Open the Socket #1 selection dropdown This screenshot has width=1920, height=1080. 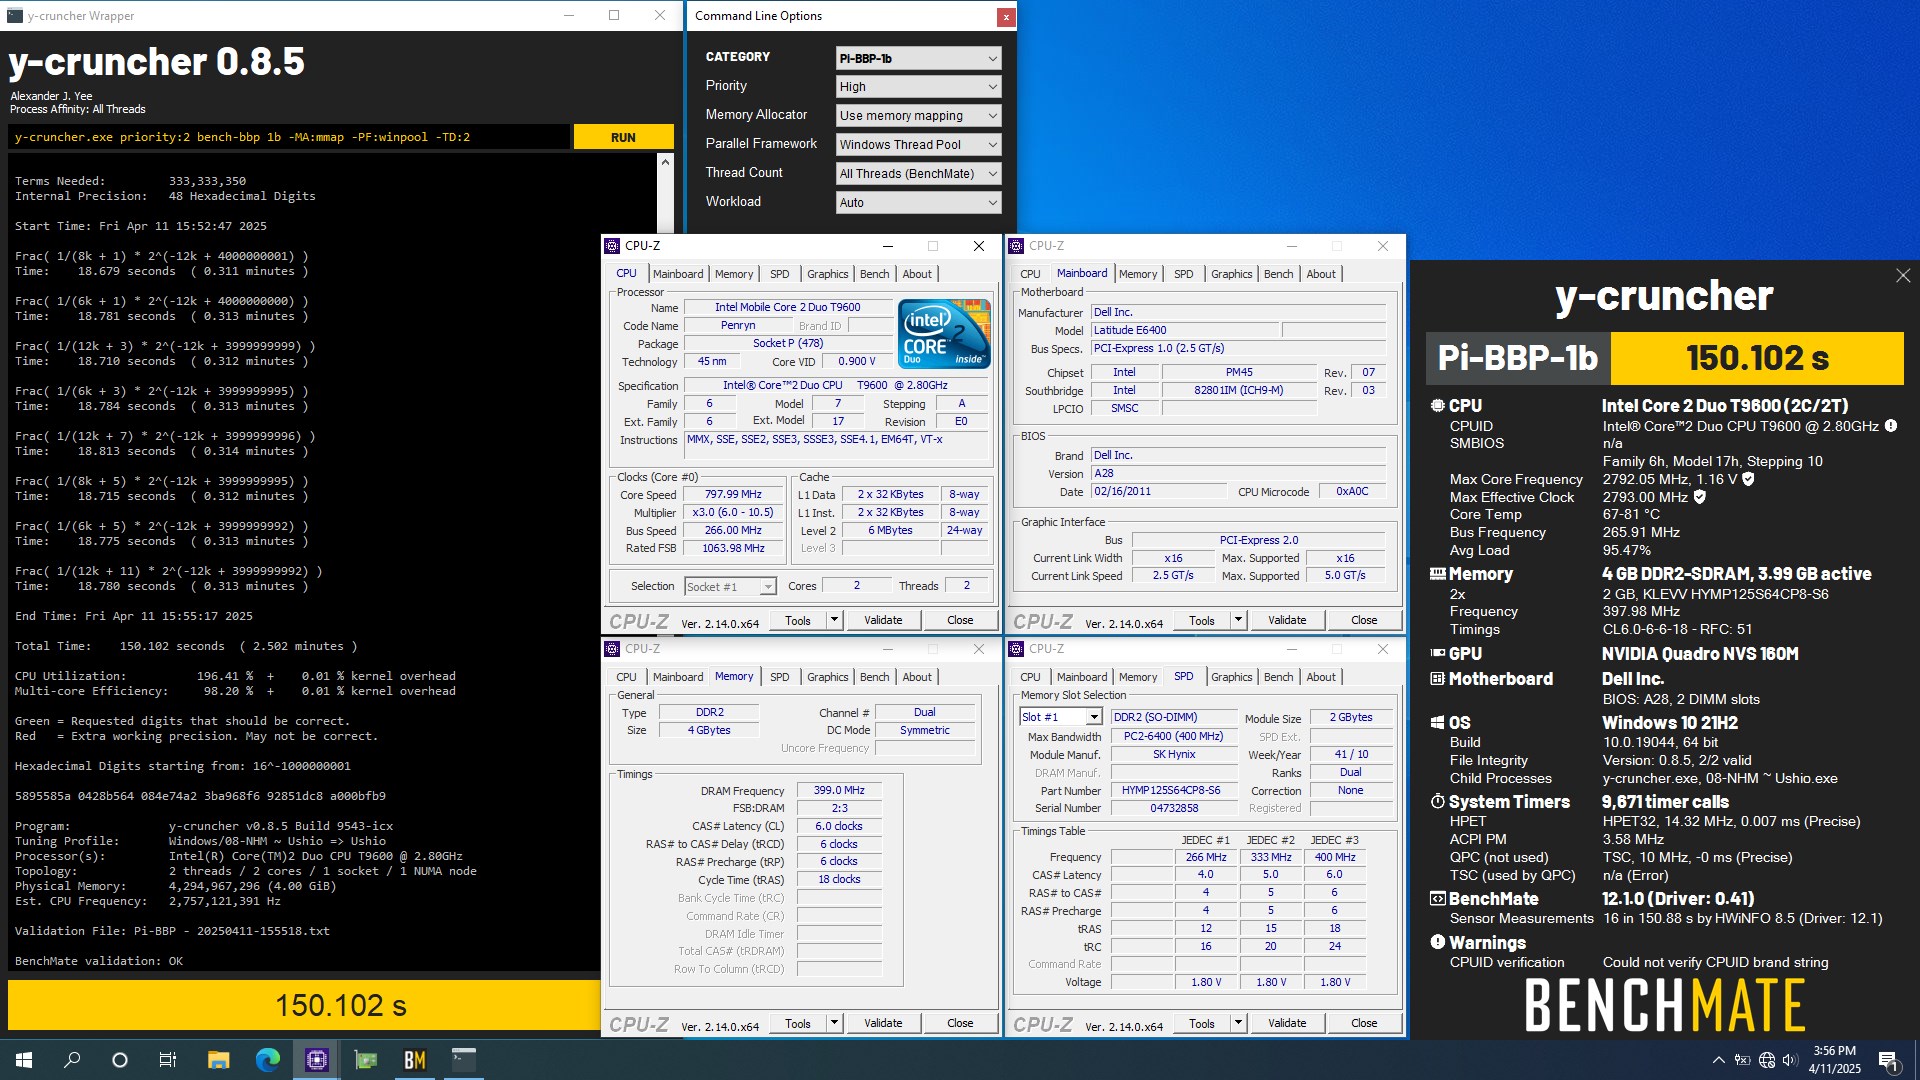click(x=730, y=587)
